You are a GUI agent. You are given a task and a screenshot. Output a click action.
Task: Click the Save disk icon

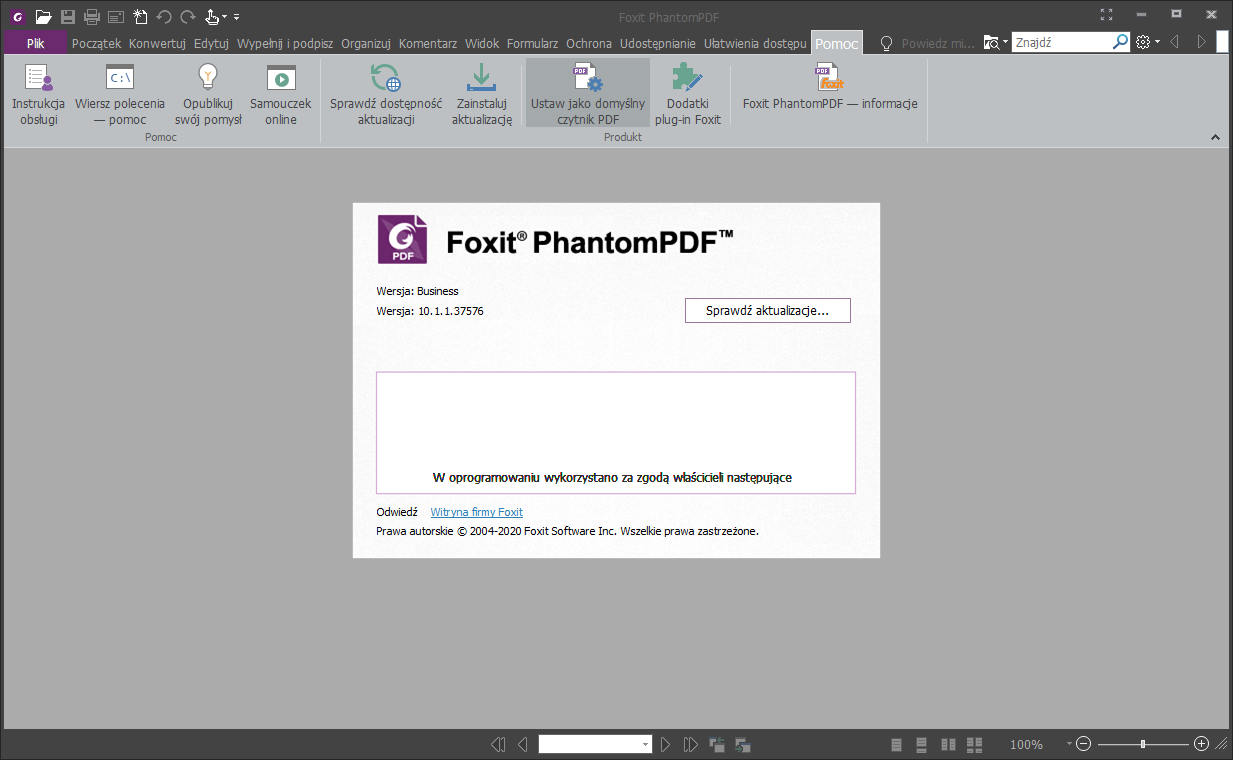click(68, 16)
